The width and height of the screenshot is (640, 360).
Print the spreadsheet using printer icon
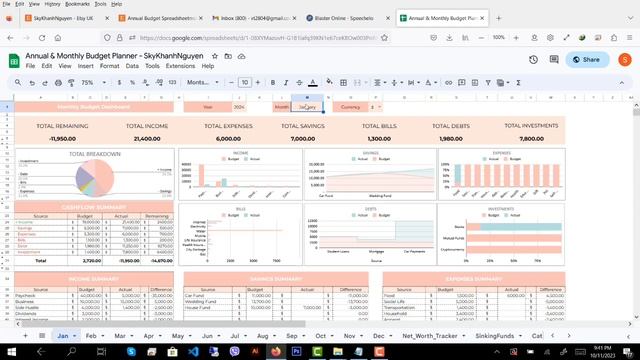[x=58, y=83]
